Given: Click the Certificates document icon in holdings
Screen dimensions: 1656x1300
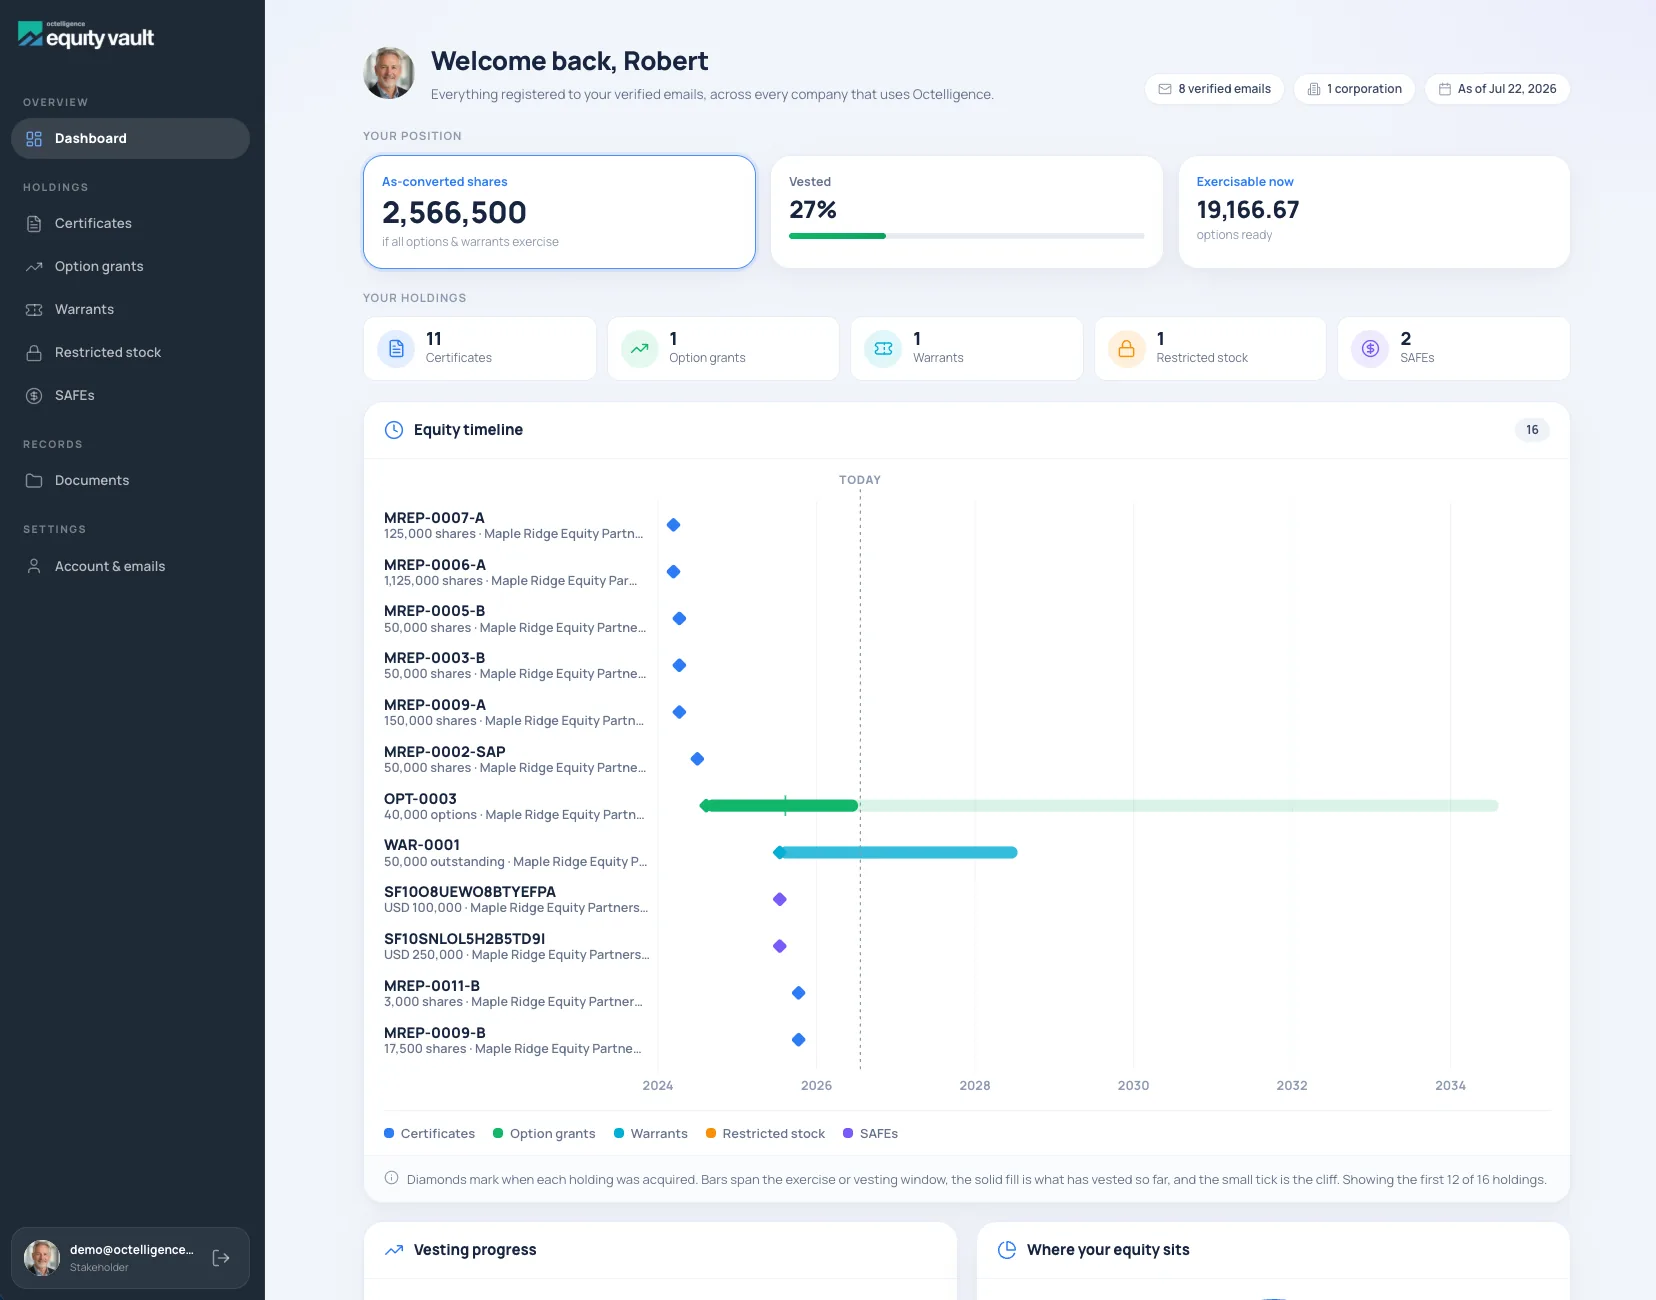Looking at the screenshot, I should [396, 349].
